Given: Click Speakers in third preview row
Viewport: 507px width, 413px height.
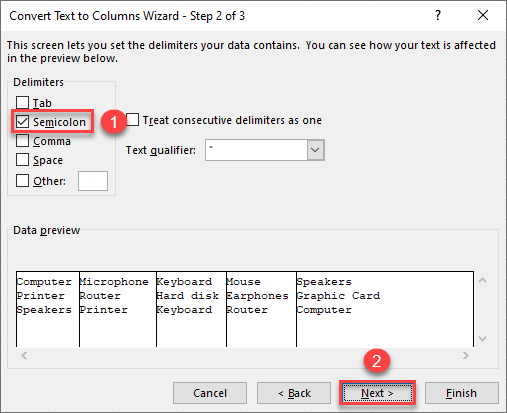Looking at the screenshot, I should pos(44,310).
